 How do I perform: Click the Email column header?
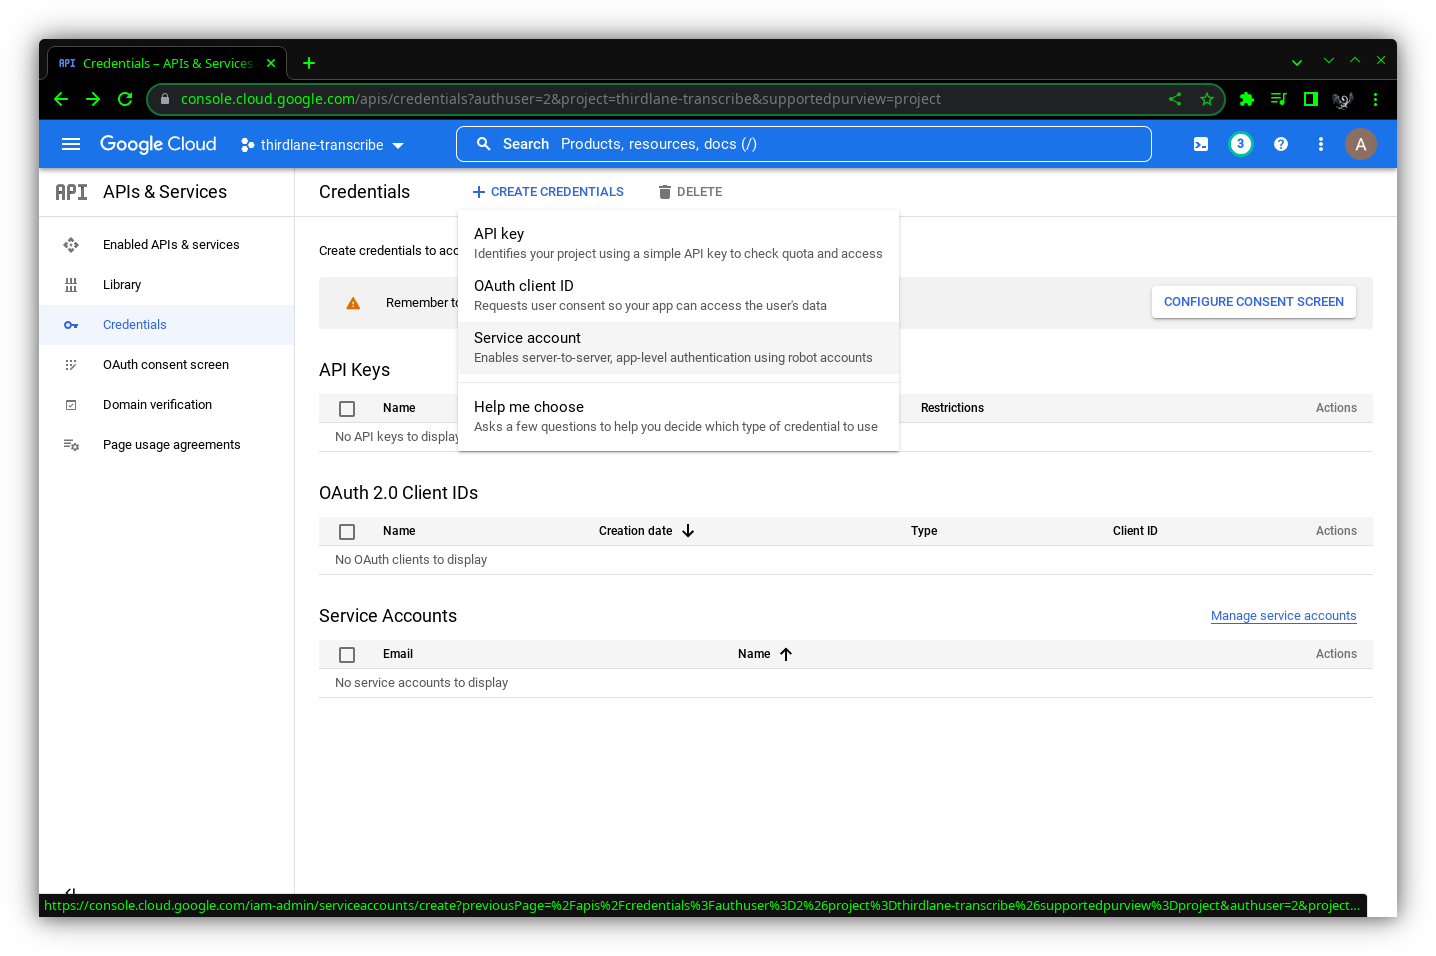point(398,654)
